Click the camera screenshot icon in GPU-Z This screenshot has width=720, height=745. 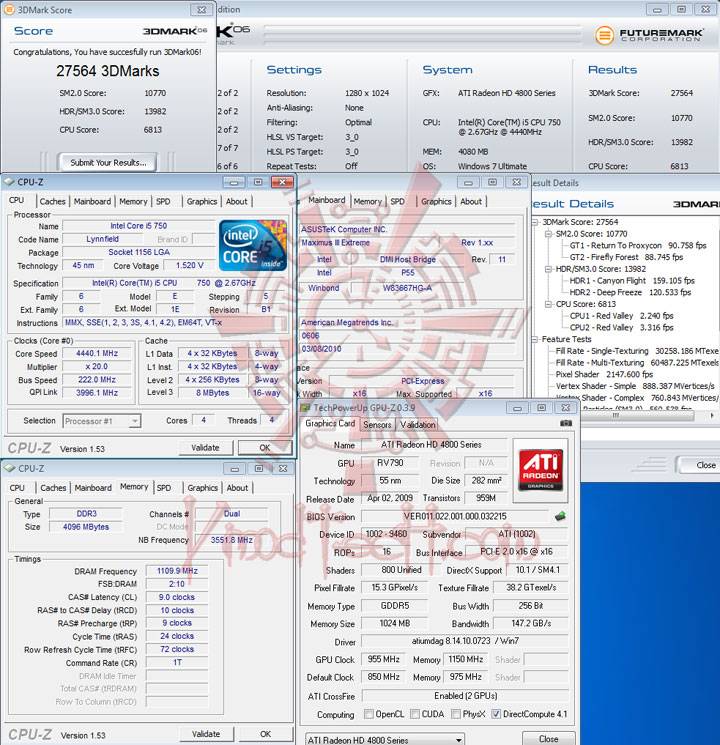click(566, 423)
